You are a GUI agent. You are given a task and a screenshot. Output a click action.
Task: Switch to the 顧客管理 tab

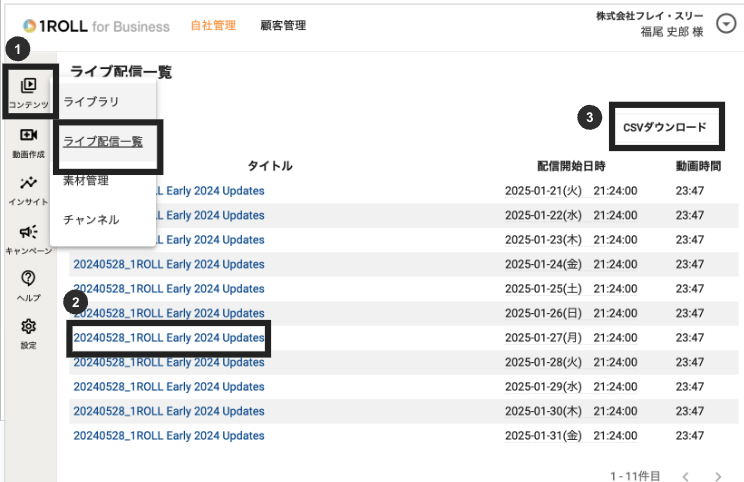[x=282, y=25]
